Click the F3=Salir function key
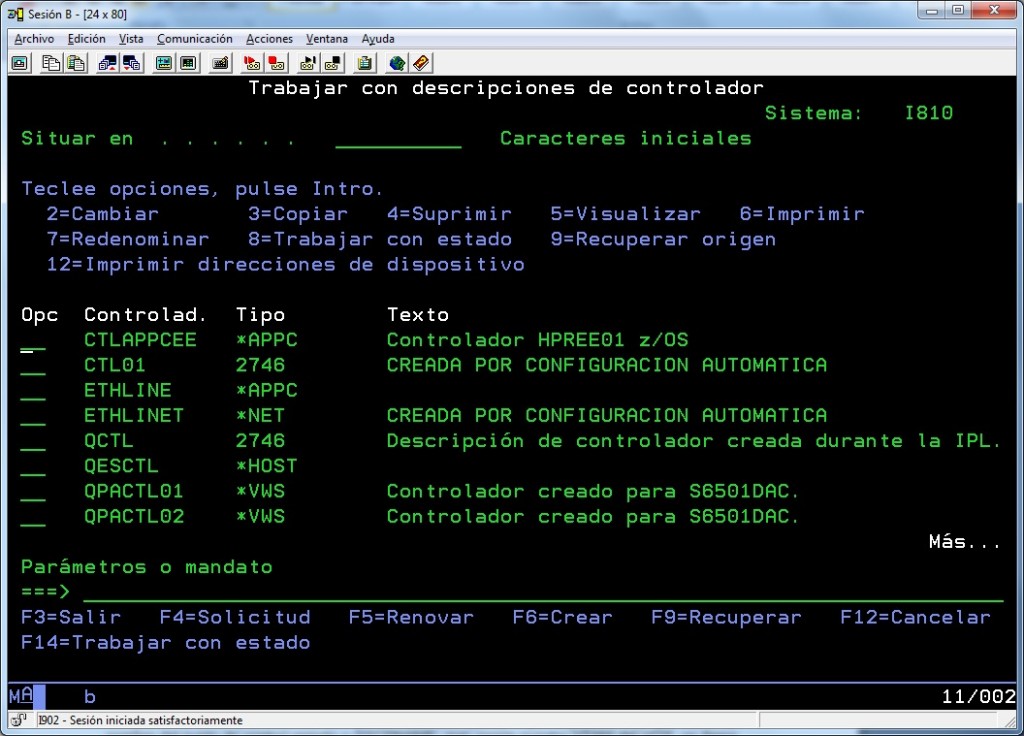 pyautogui.click(x=71, y=617)
